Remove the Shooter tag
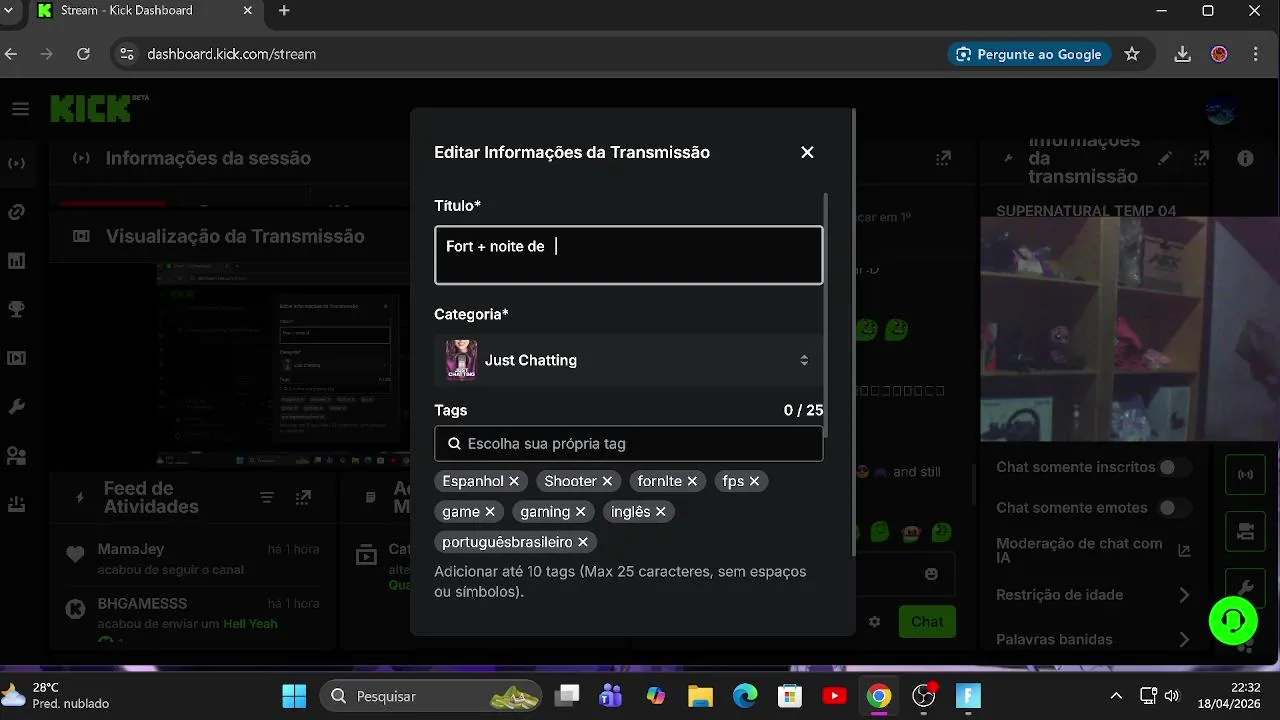This screenshot has width=1280, height=720. (x=607, y=481)
